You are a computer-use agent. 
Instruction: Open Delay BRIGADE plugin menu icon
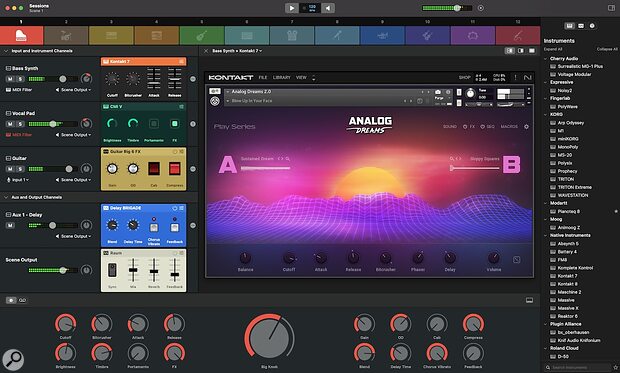tap(181, 208)
